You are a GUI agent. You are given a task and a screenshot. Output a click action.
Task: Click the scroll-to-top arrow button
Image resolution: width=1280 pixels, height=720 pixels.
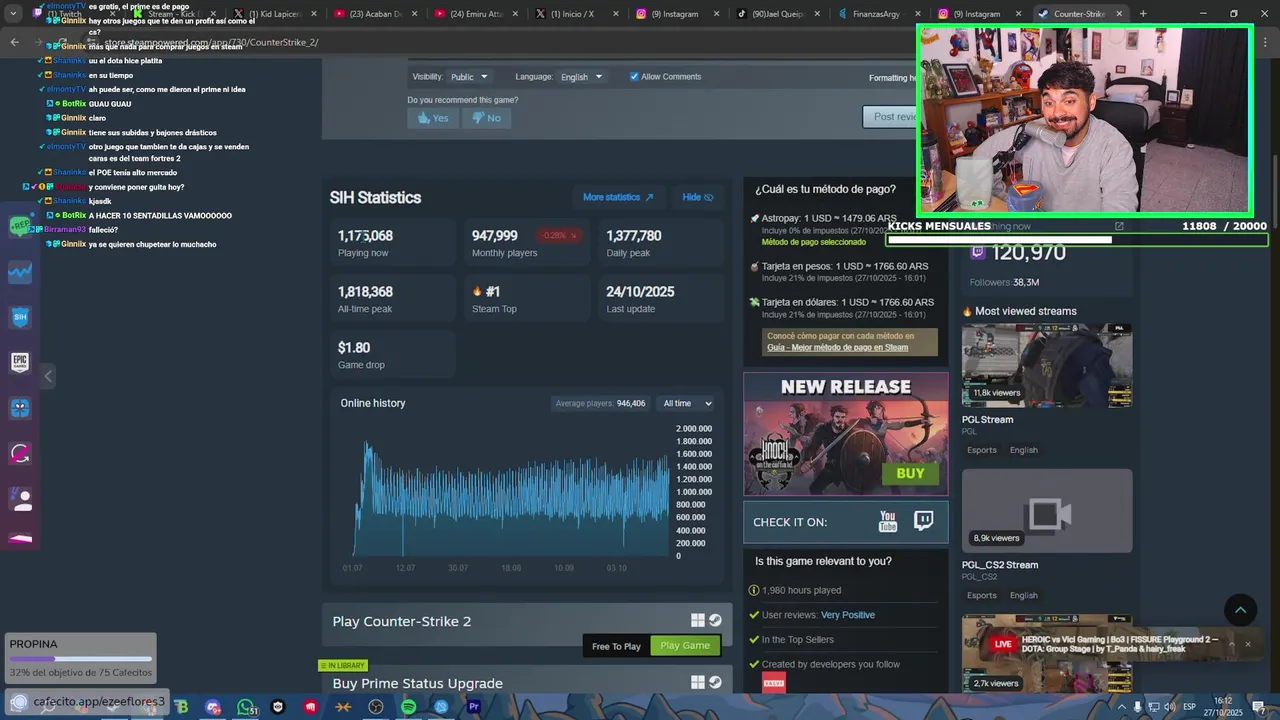point(1240,610)
